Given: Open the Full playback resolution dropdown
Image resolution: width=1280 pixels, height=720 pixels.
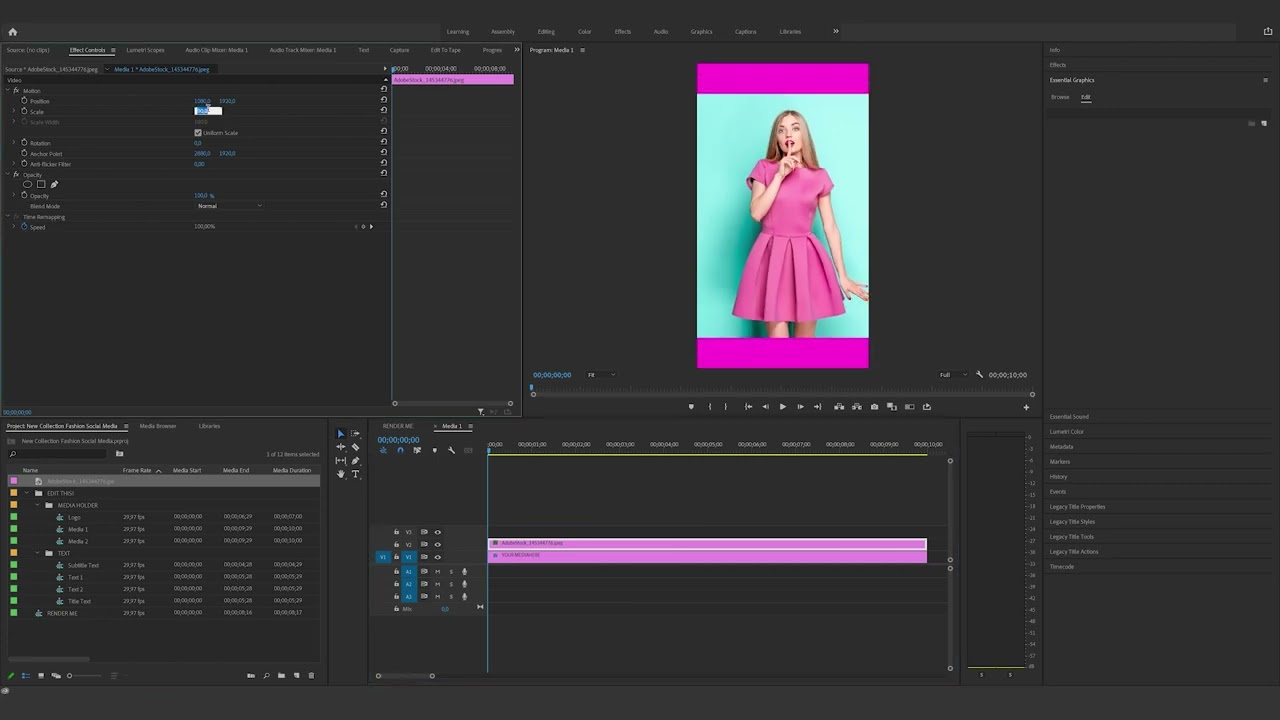Looking at the screenshot, I should (x=952, y=375).
